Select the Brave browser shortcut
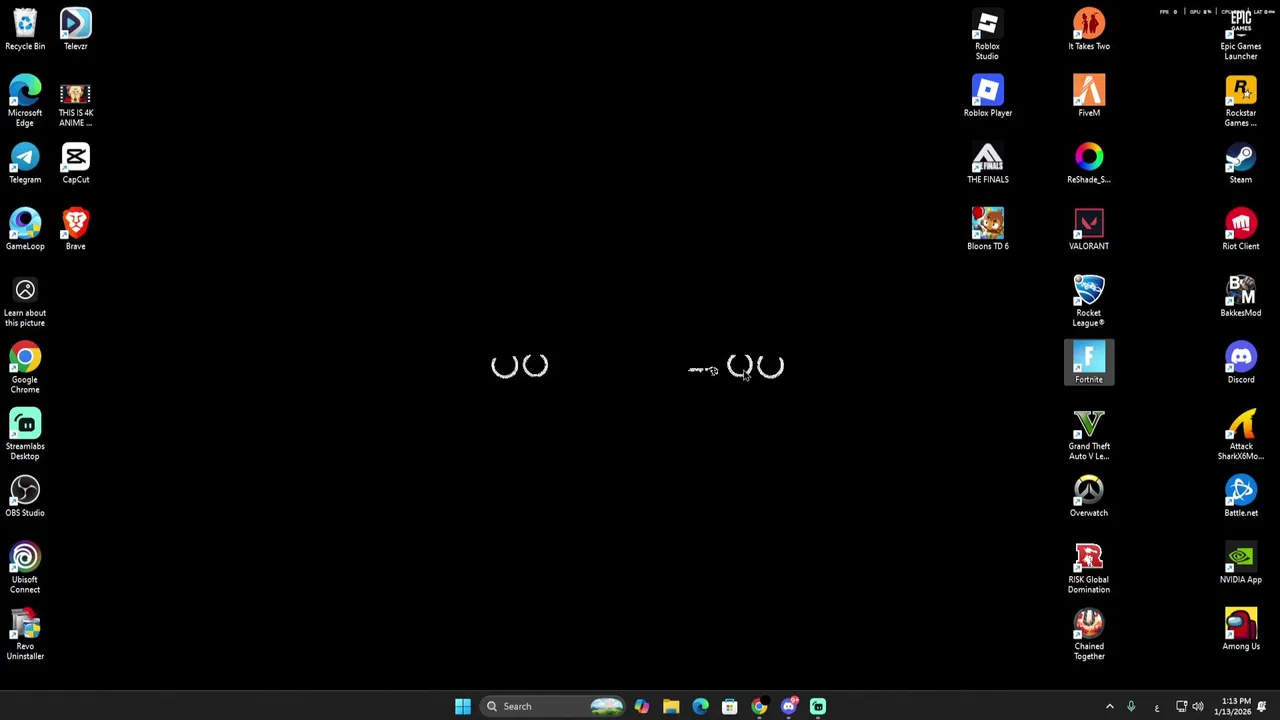This screenshot has width=1280, height=720. (75, 229)
